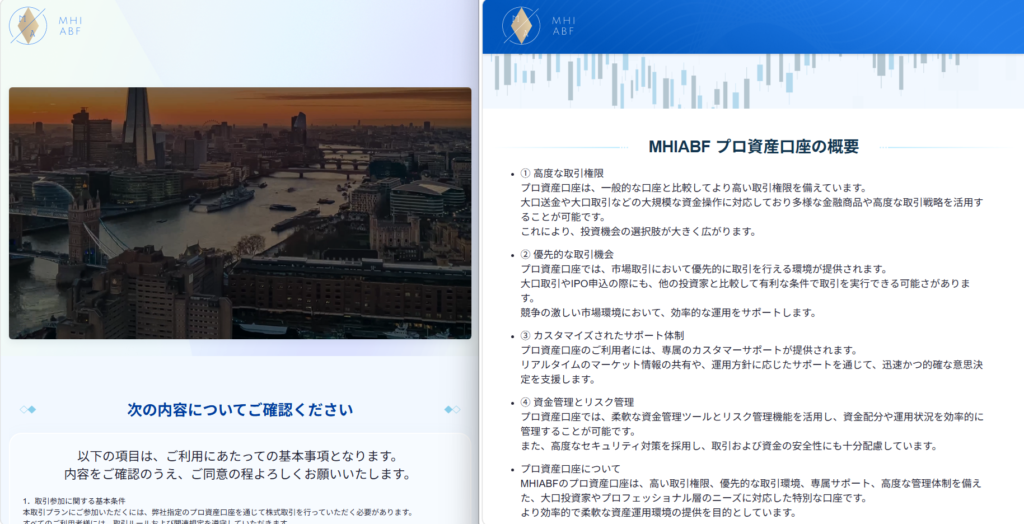Click the candlestick chart banner under blue header
Image resolution: width=1024 pixels, height=524 pixels.
coord(752,80)
